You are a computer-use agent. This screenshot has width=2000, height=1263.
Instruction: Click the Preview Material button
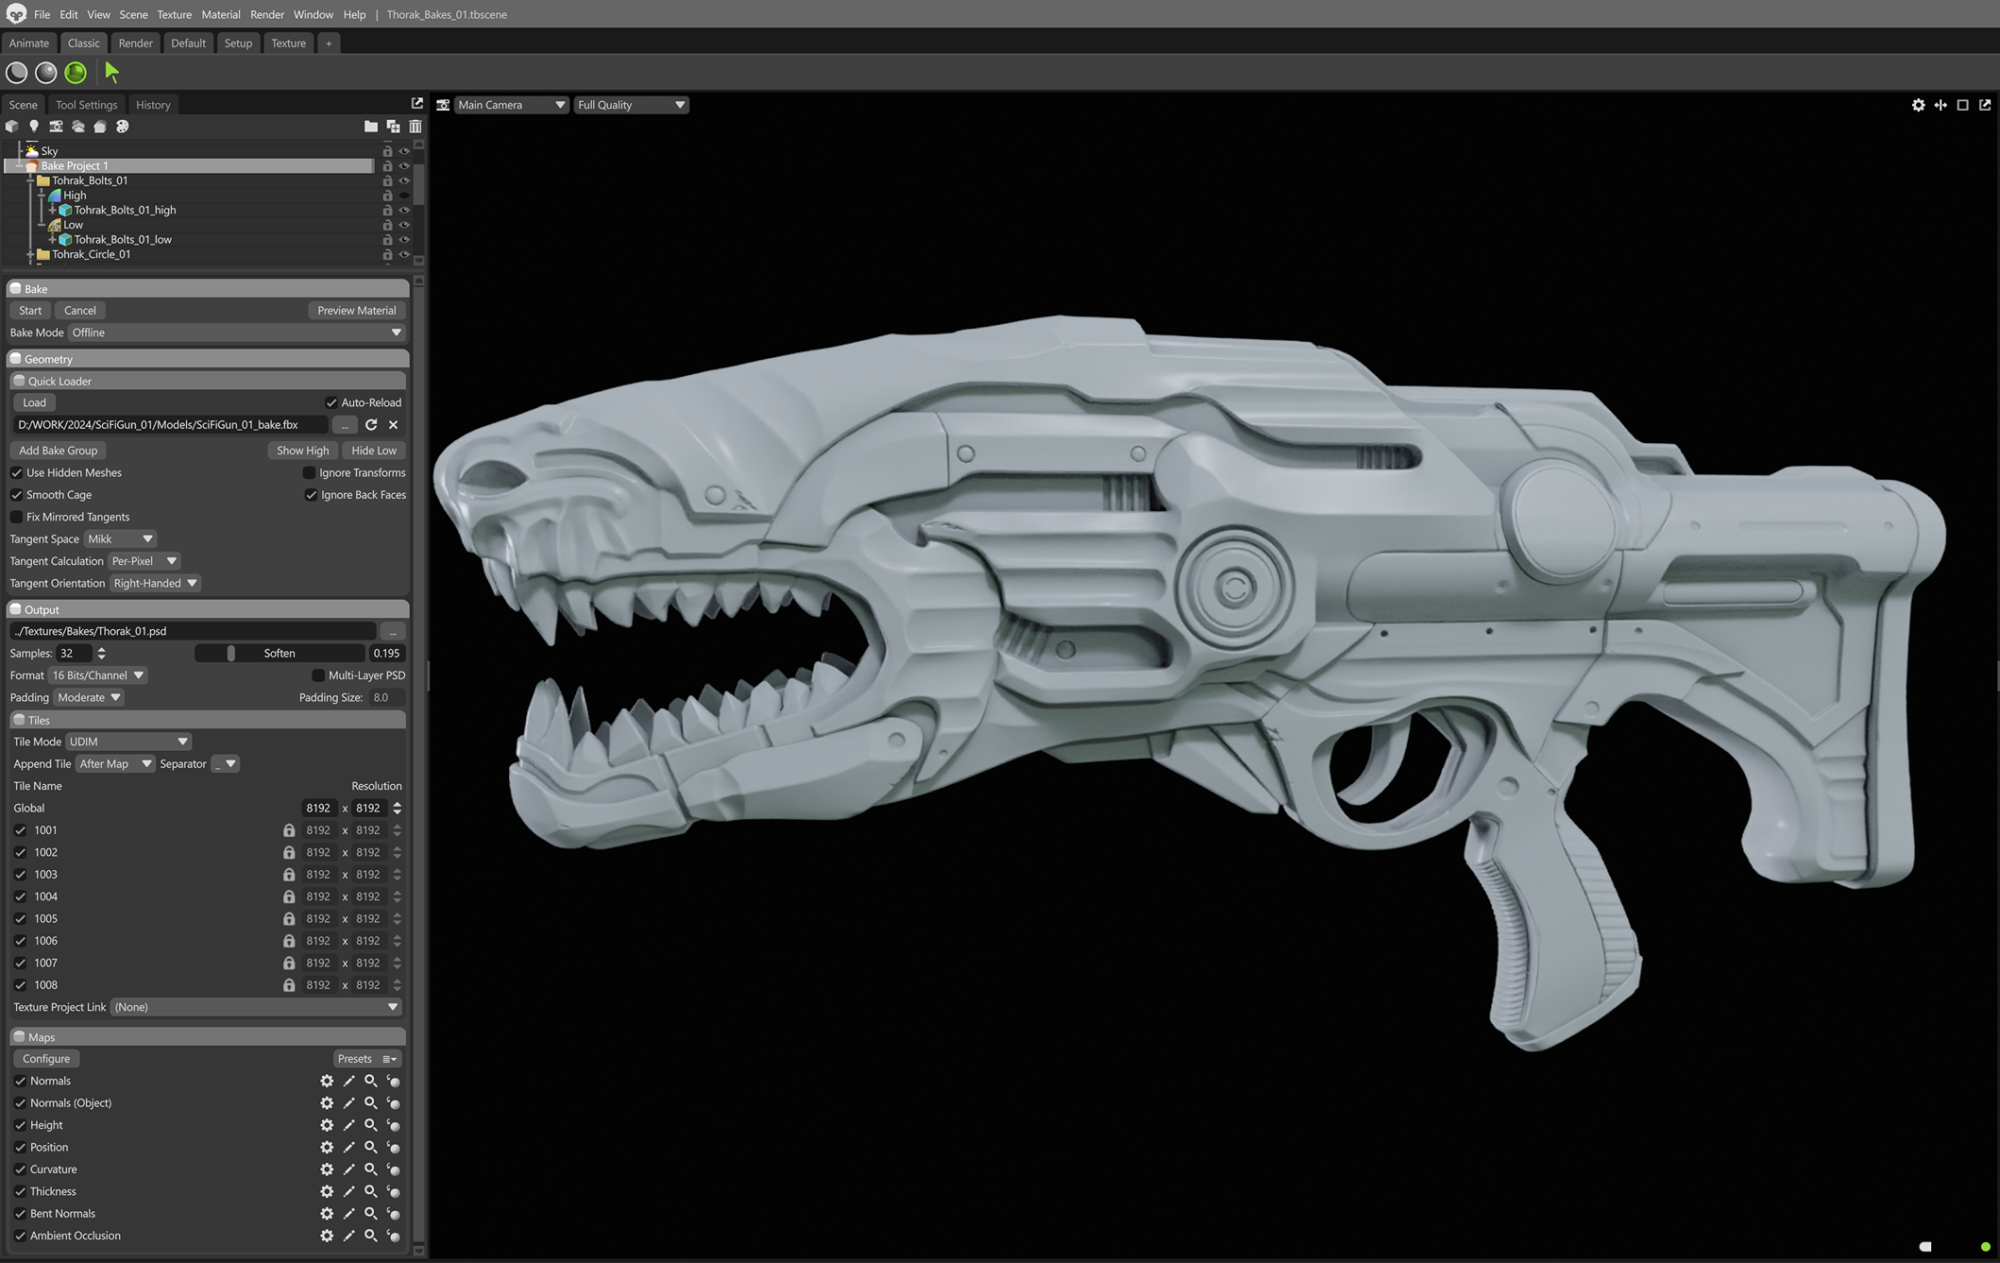point(356,311)
